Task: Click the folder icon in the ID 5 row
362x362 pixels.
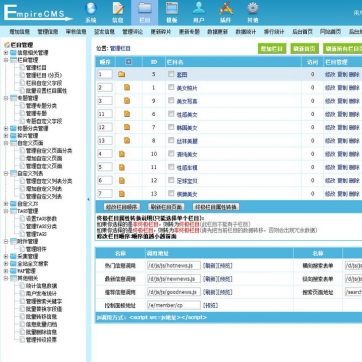Action: click(x=122, y=74)
